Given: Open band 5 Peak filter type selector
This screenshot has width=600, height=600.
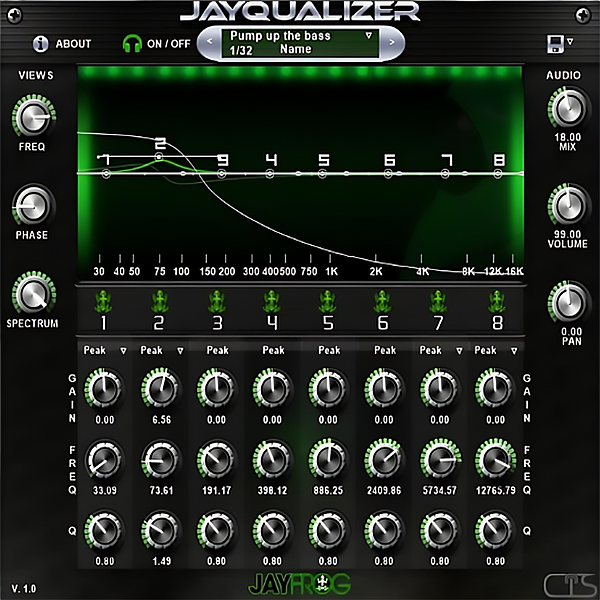Looking at the screenshot, I should coord(329,351).
